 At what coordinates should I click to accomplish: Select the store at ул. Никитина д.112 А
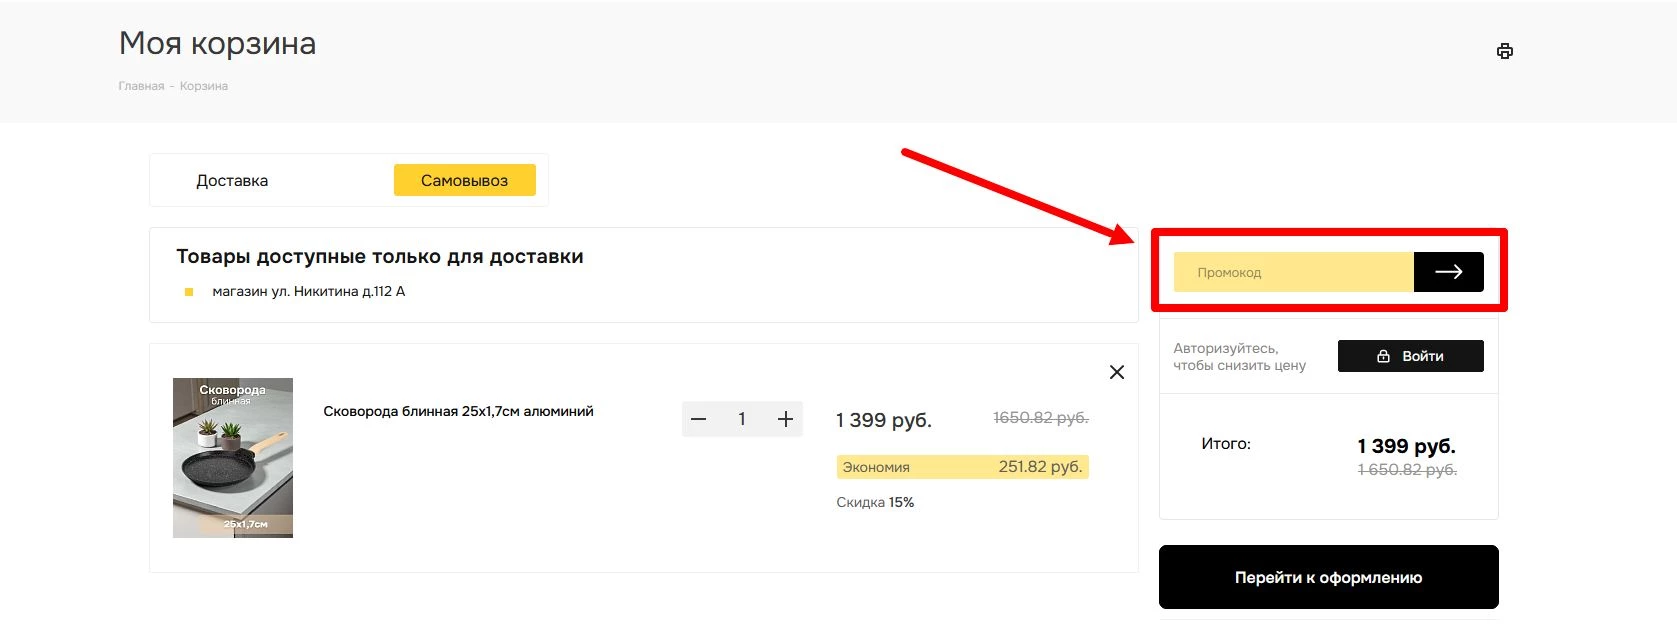[308, 292]
